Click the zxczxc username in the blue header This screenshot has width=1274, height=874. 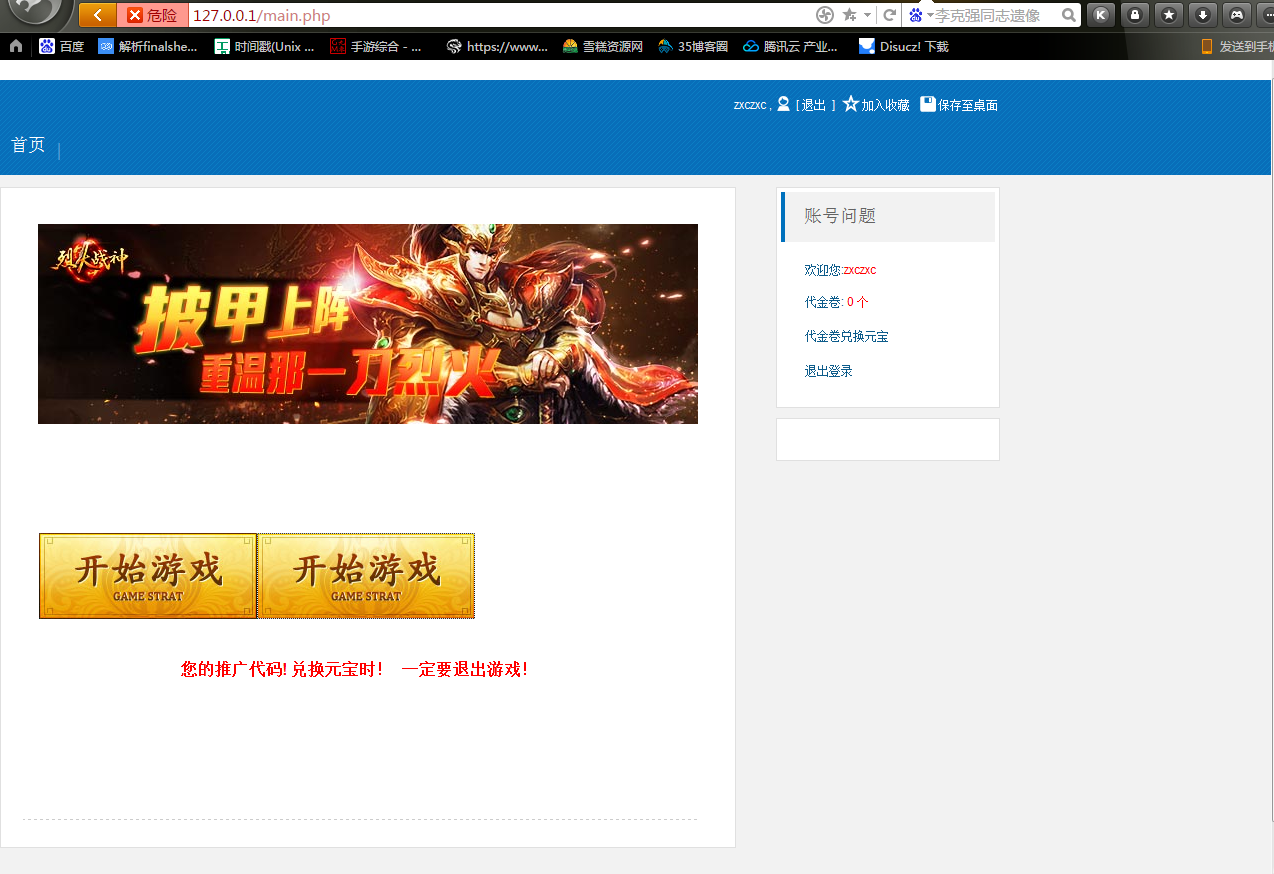pyautogui.click(x=750, y=105)
